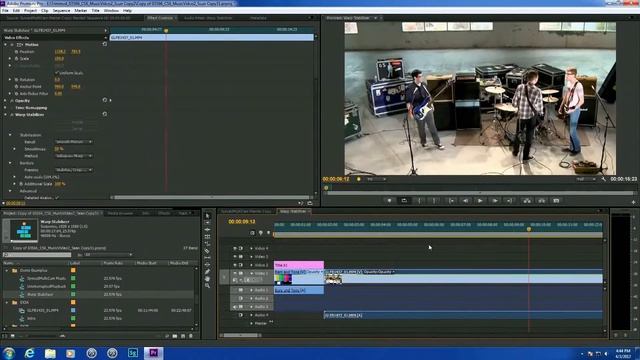This screenshot has width=640, height=360.
Task: Open the File menu
Action: pos(5,10)
